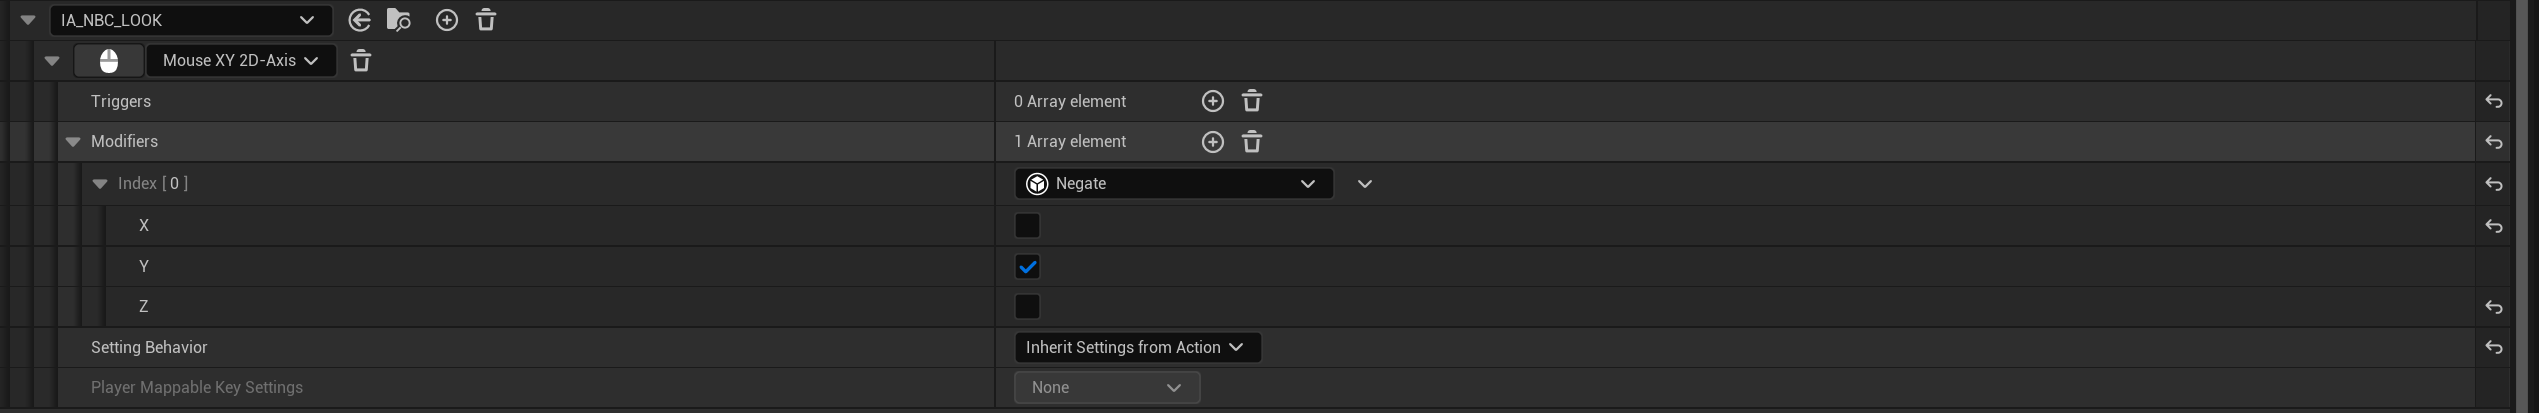
Task: Click the mouse key selector icon button
Action: (109, 61)
